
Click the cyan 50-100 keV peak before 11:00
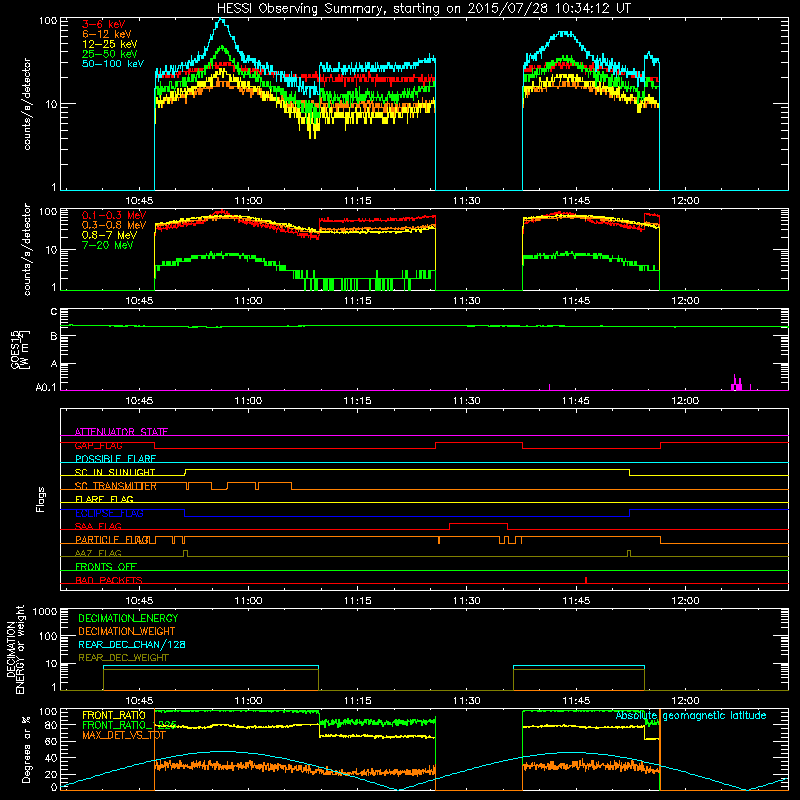221,21
